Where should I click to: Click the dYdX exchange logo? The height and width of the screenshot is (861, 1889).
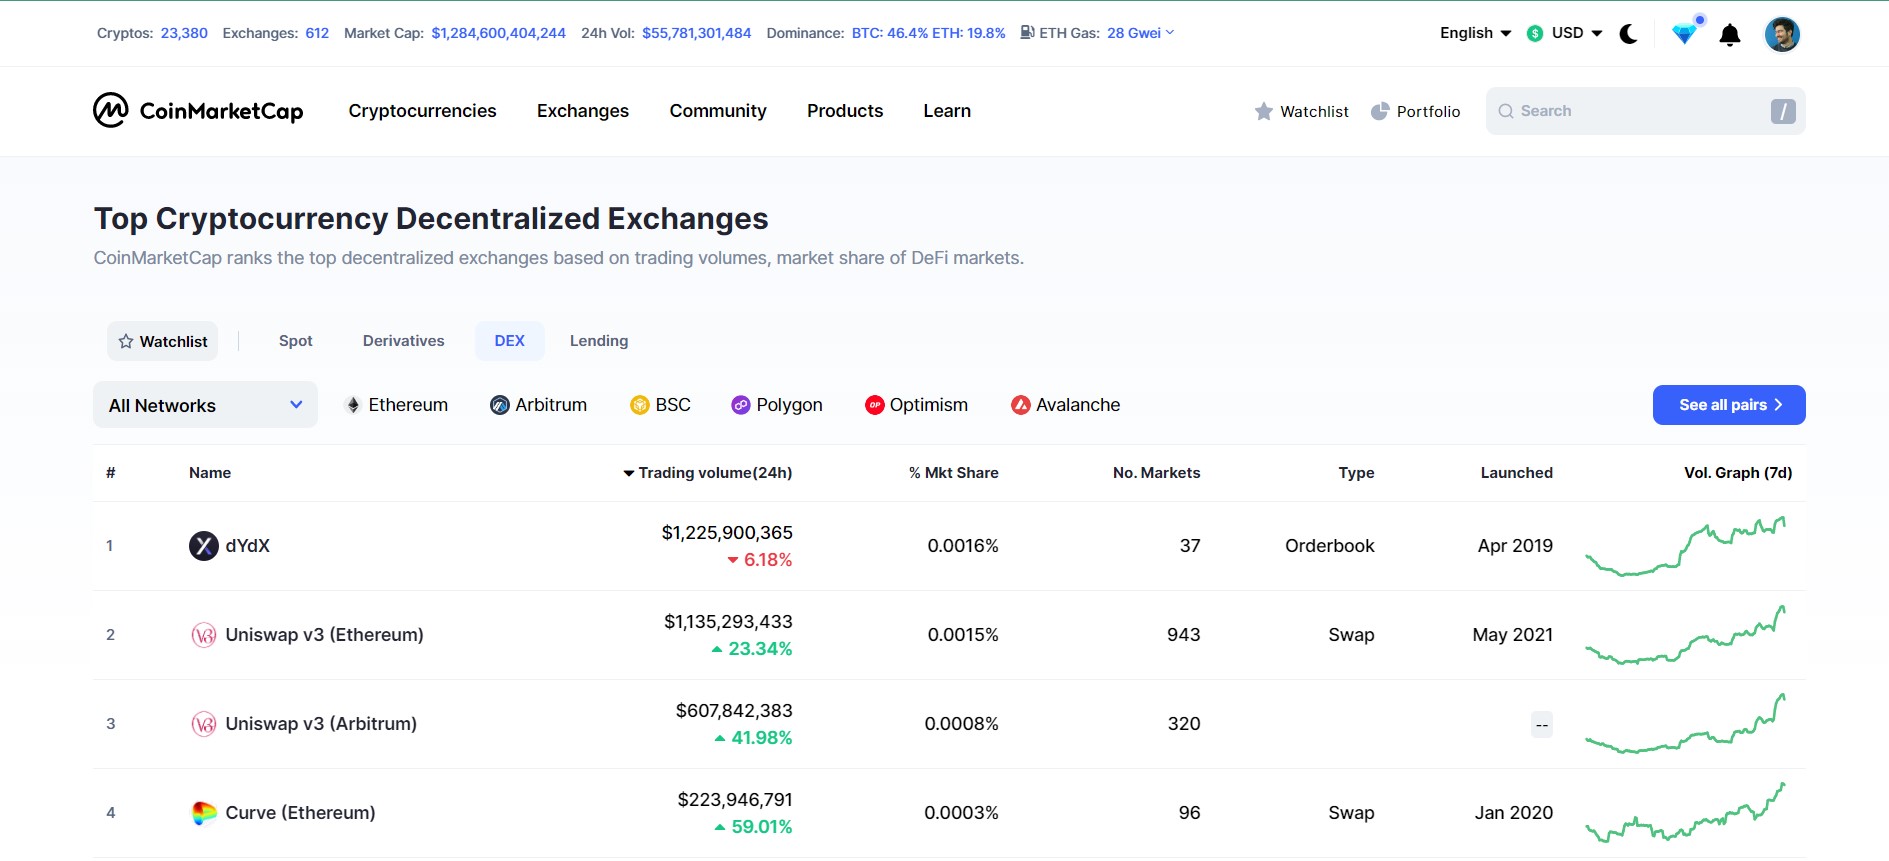coord(204,546)
